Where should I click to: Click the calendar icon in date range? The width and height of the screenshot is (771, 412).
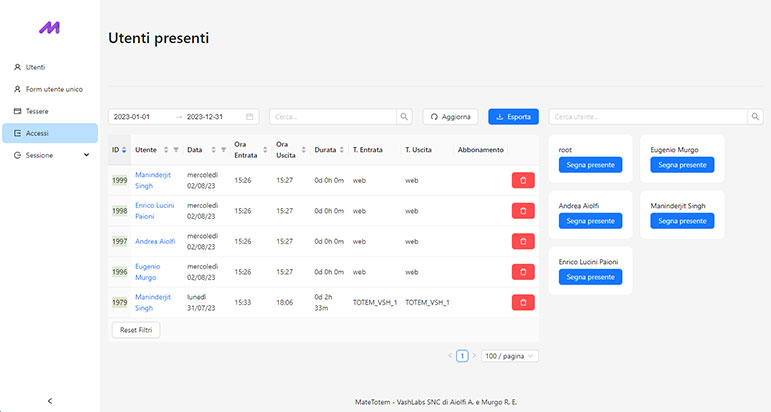point(250,117)
